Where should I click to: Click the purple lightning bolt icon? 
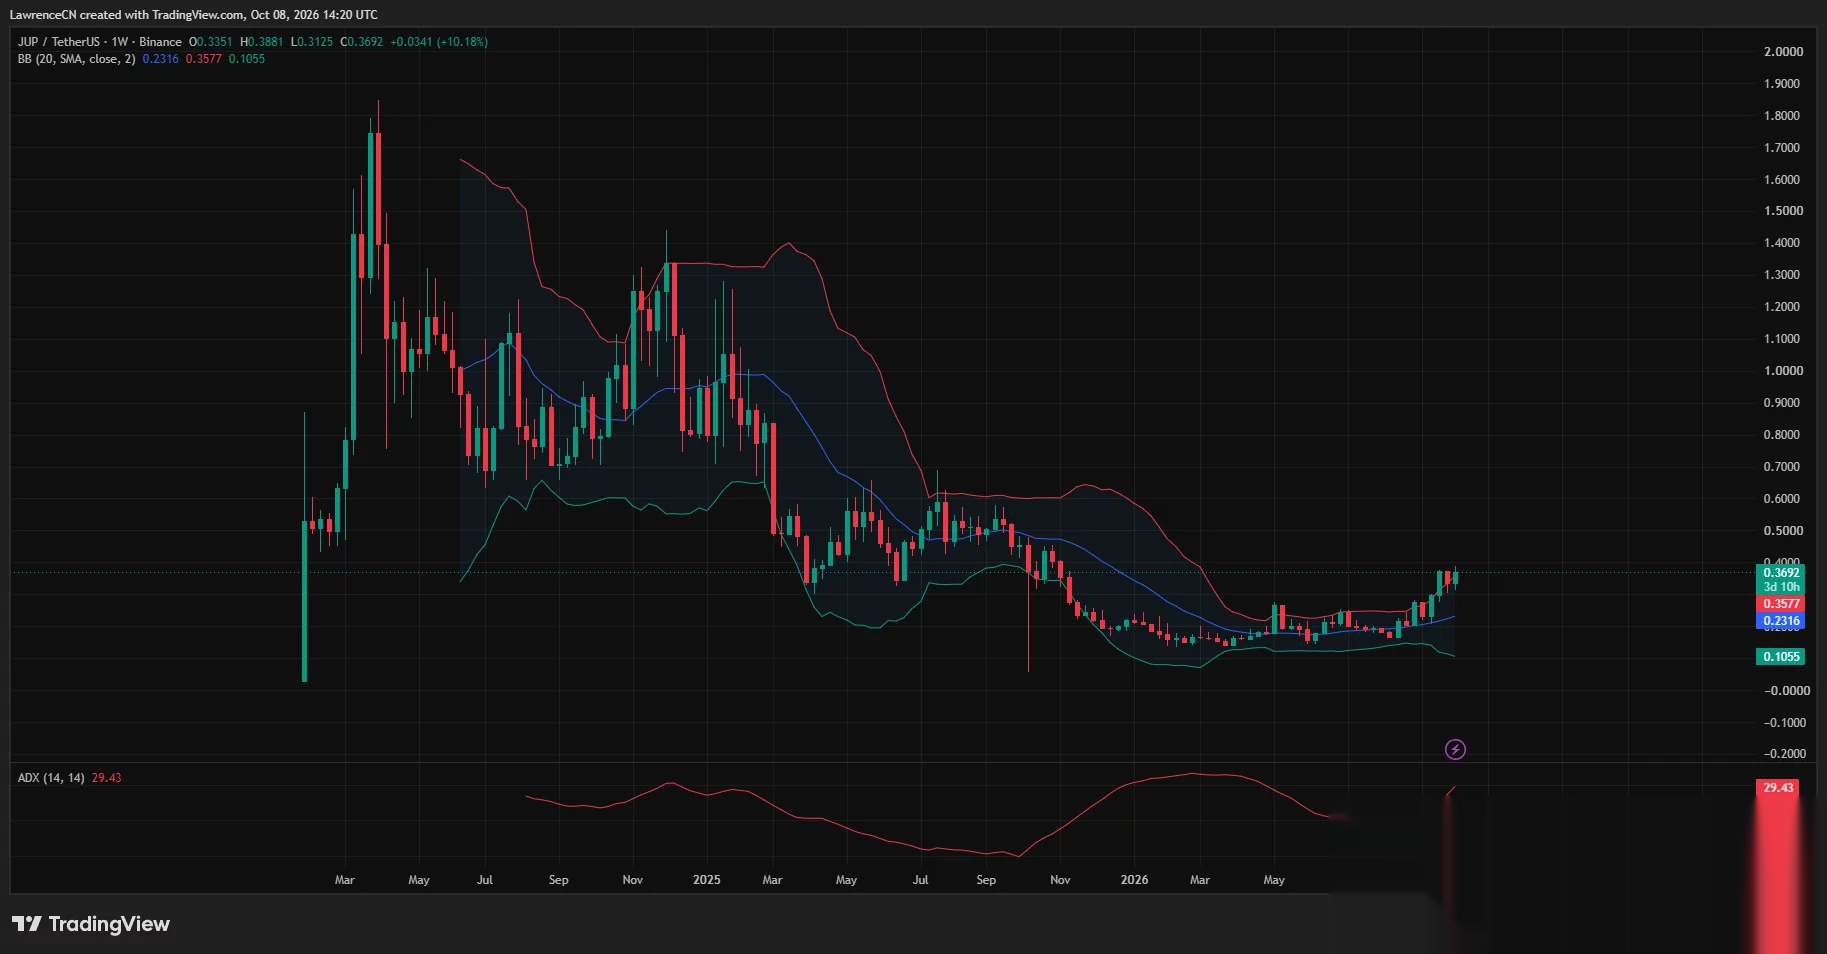(1455, 749)
